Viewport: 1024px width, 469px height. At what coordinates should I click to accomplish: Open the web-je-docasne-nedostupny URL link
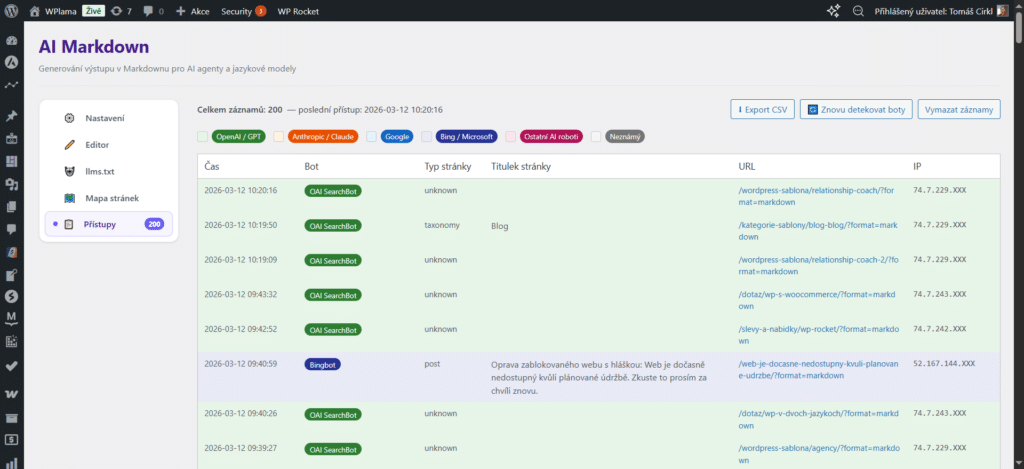click(820, 369)
